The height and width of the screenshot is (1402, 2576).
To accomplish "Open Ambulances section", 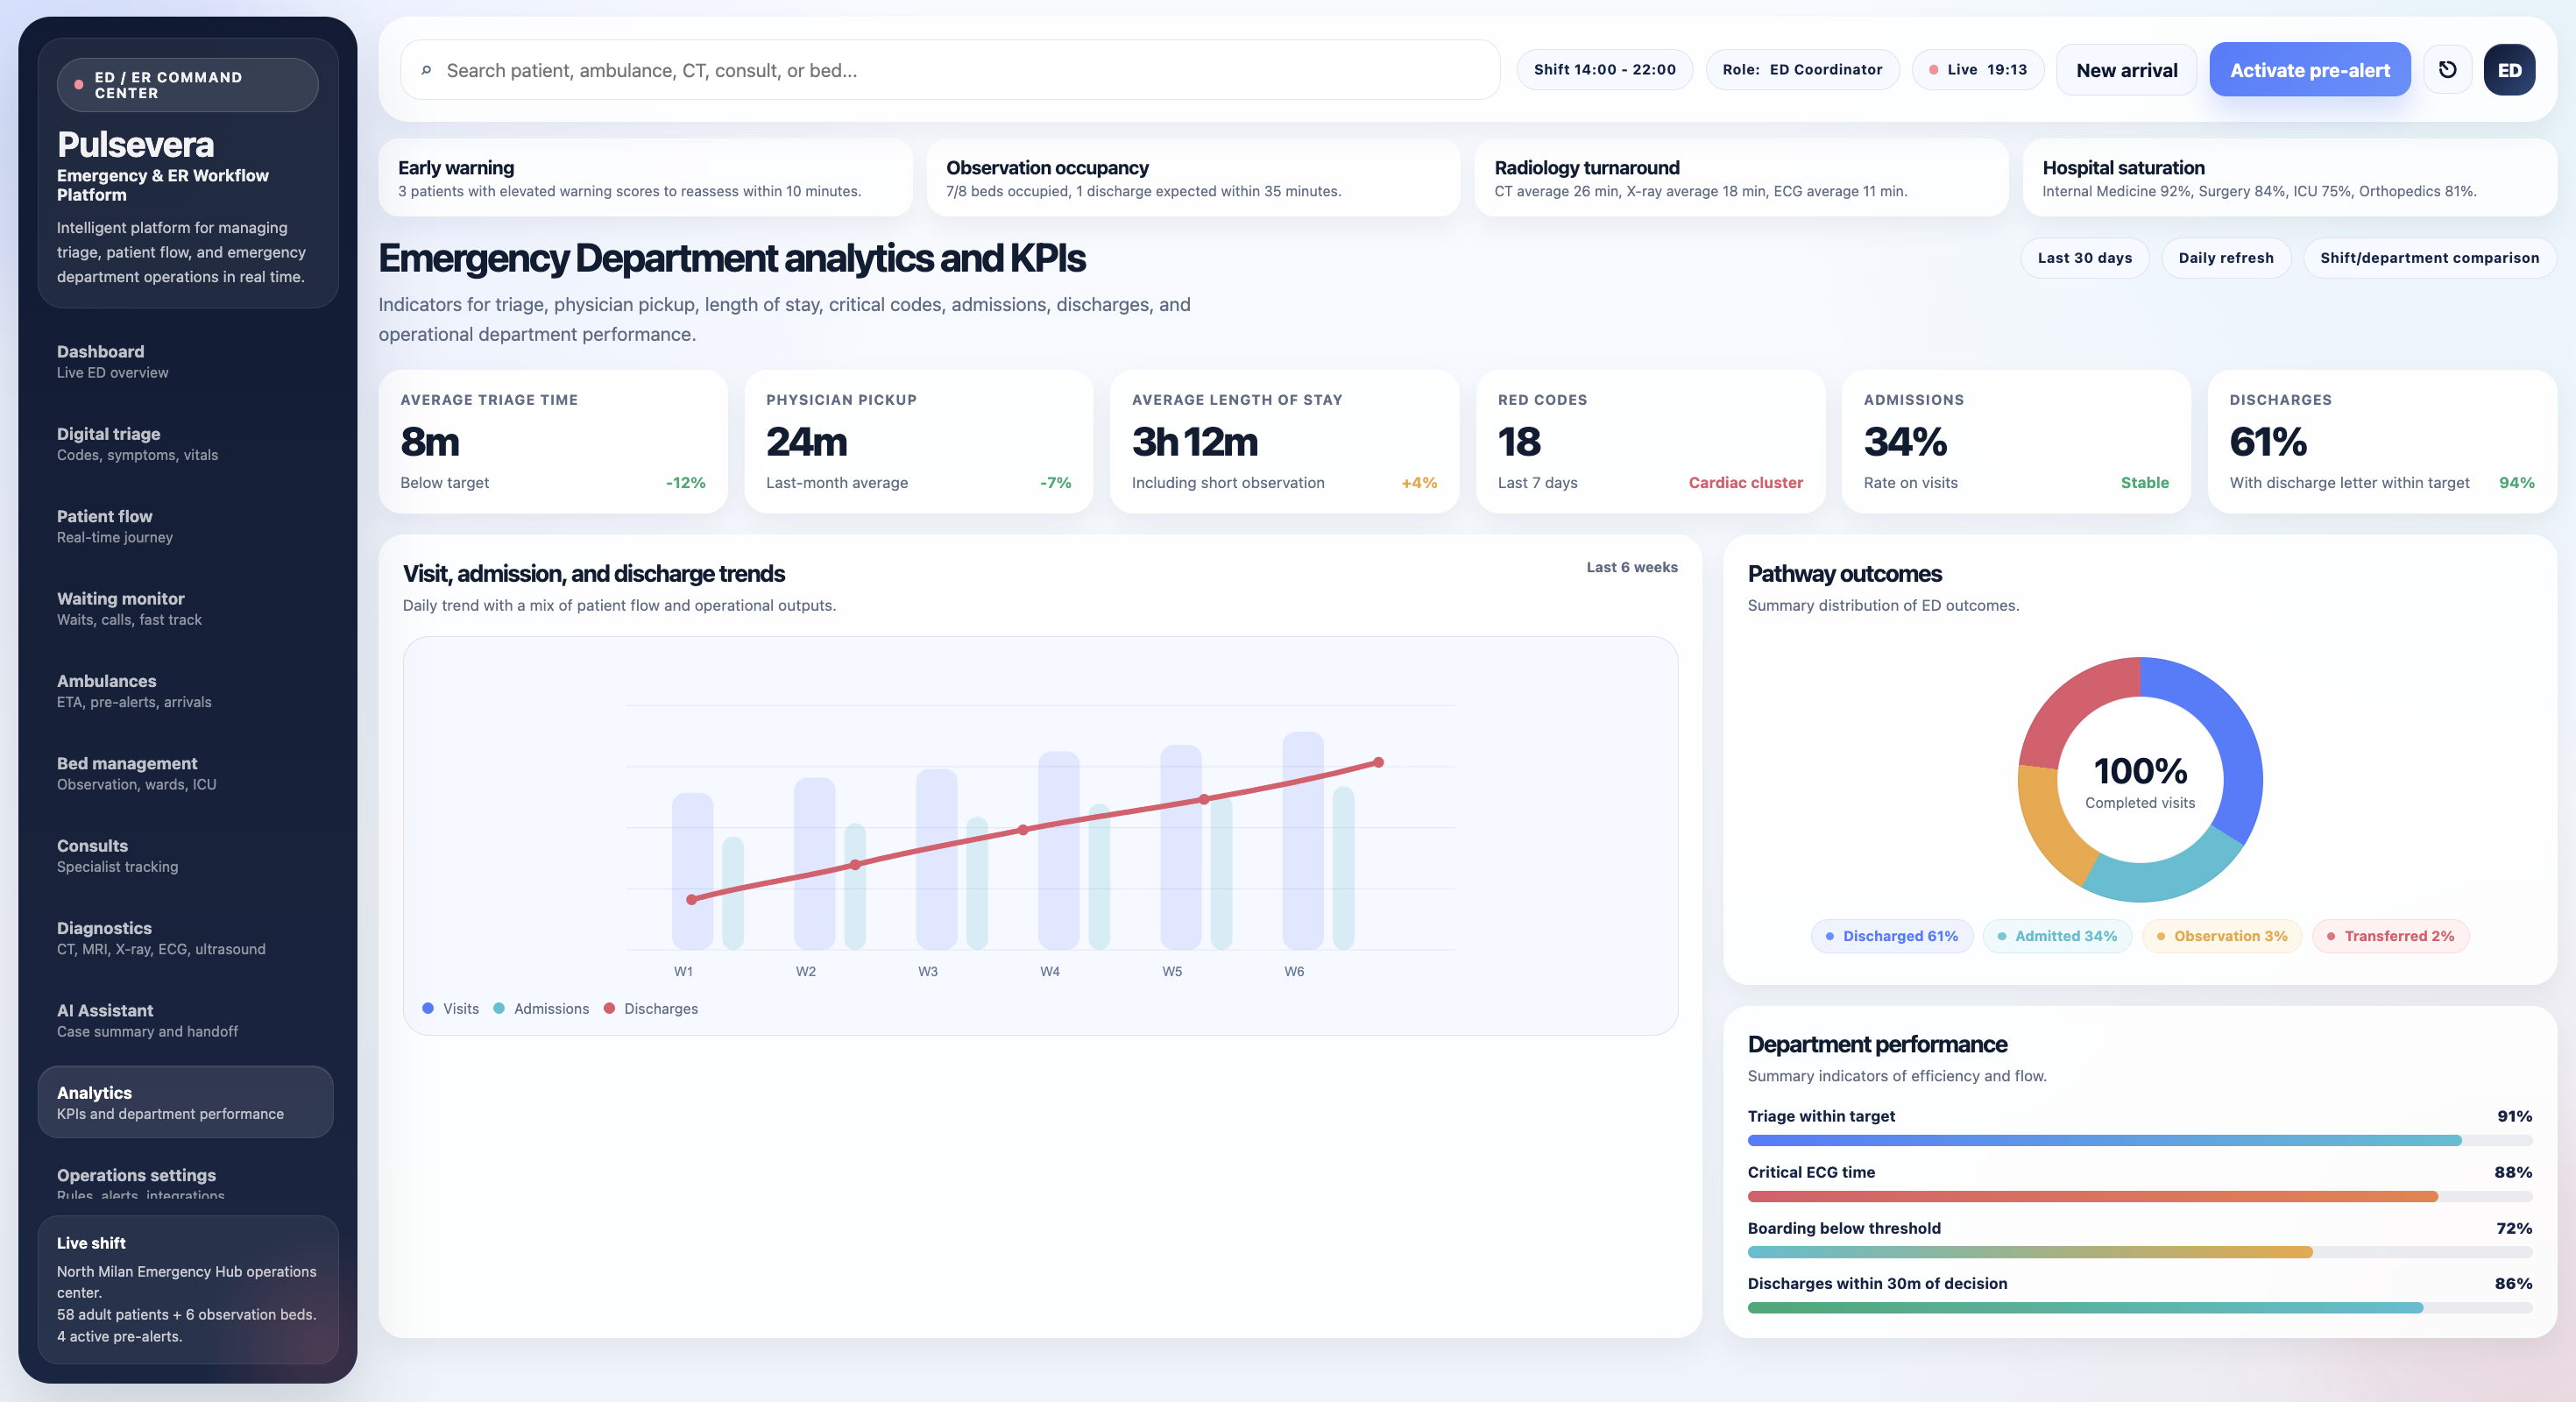I will [186, 691].
